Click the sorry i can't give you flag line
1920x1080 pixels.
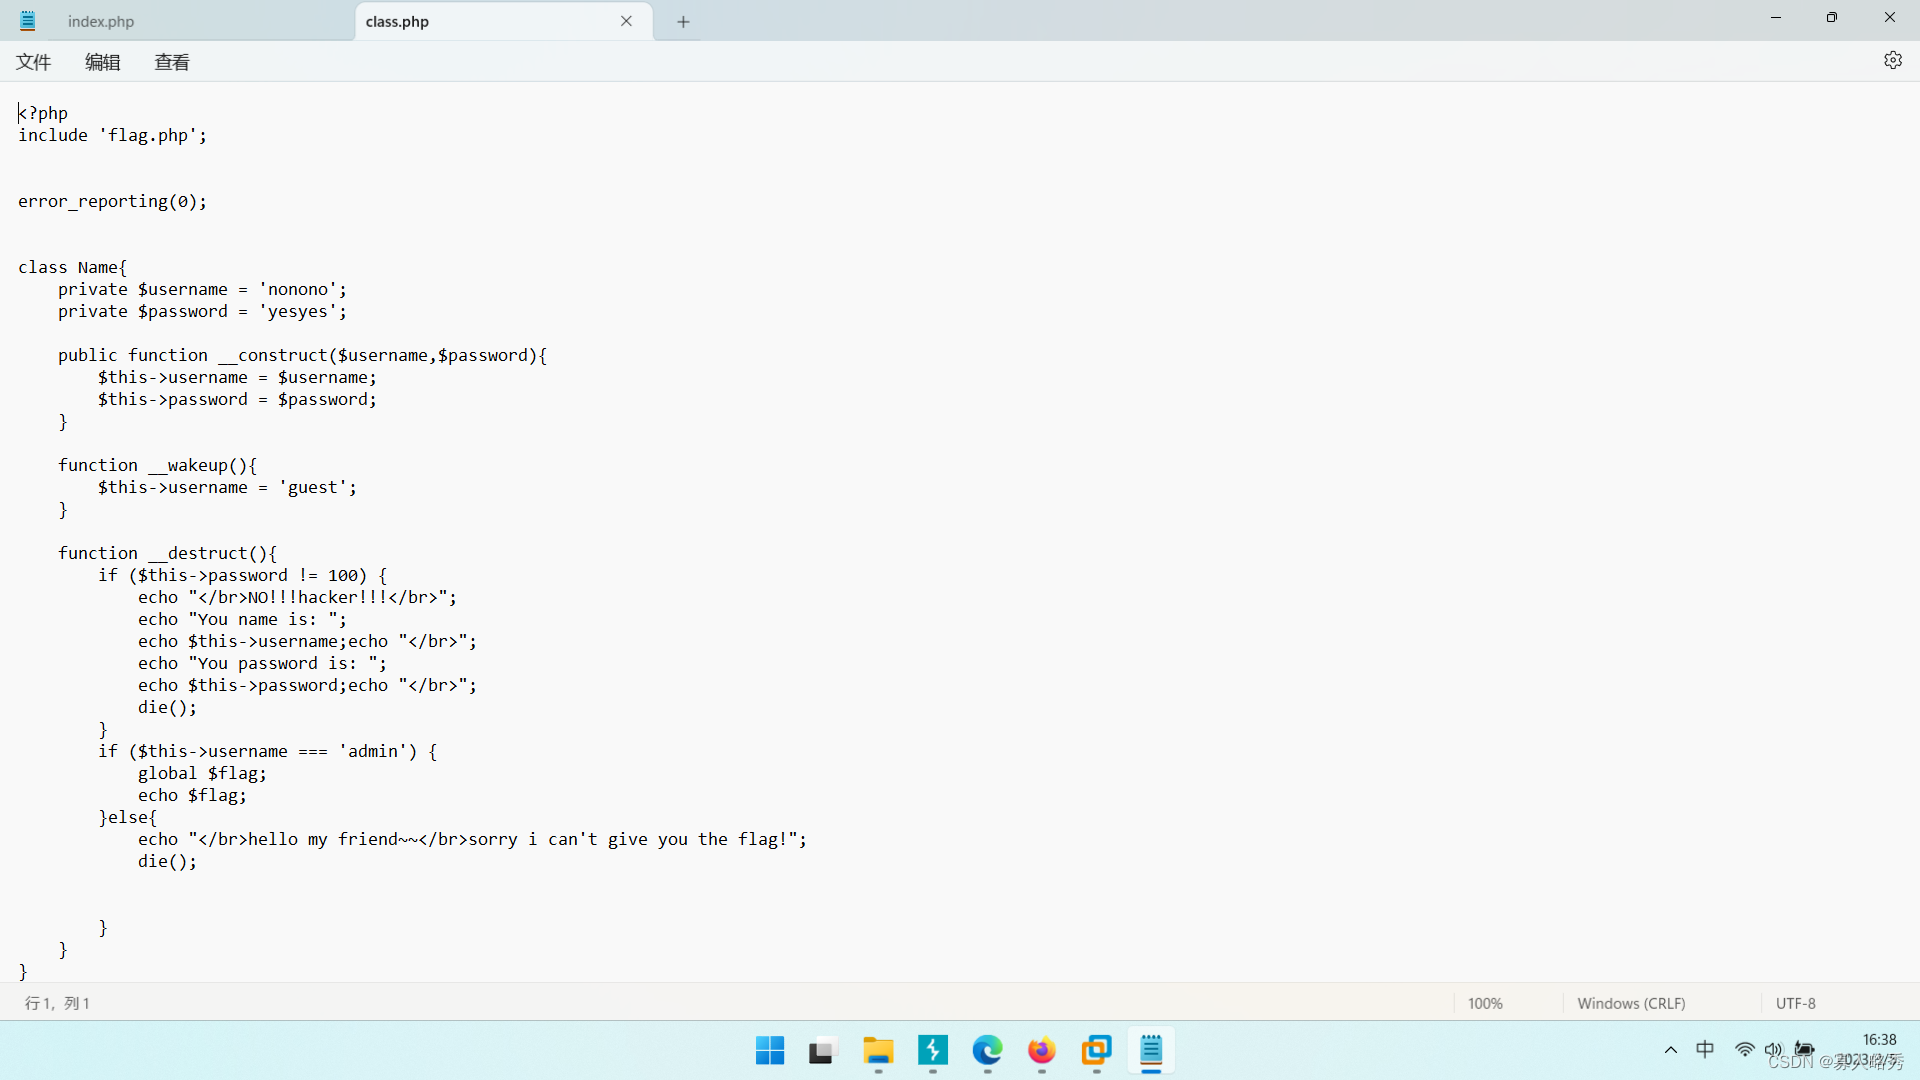tap(472, 839)
